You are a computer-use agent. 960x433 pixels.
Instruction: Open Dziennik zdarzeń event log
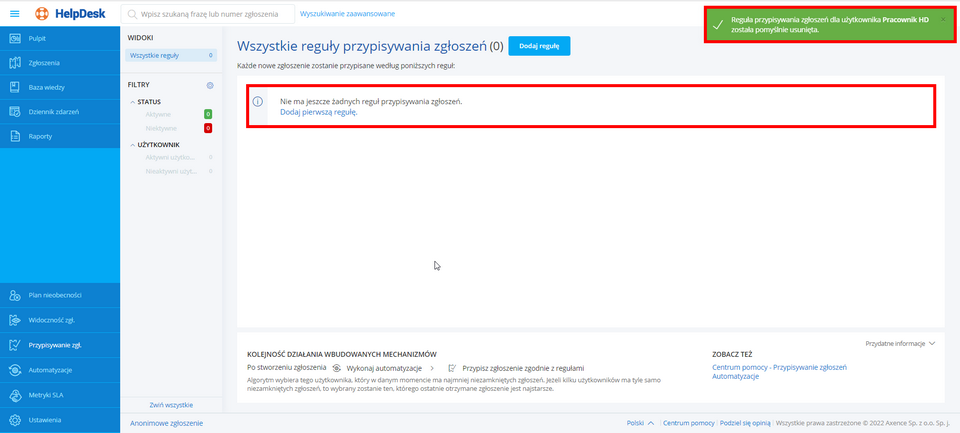(53, 111)
